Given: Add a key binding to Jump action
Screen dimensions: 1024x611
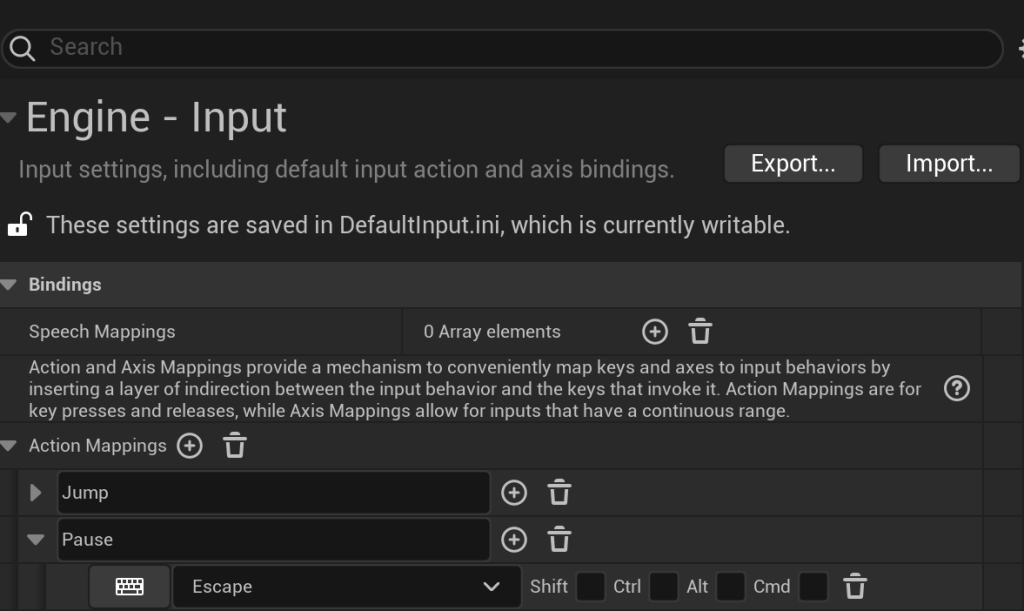Looking at the screenshot, I should [x=514, y=492].
